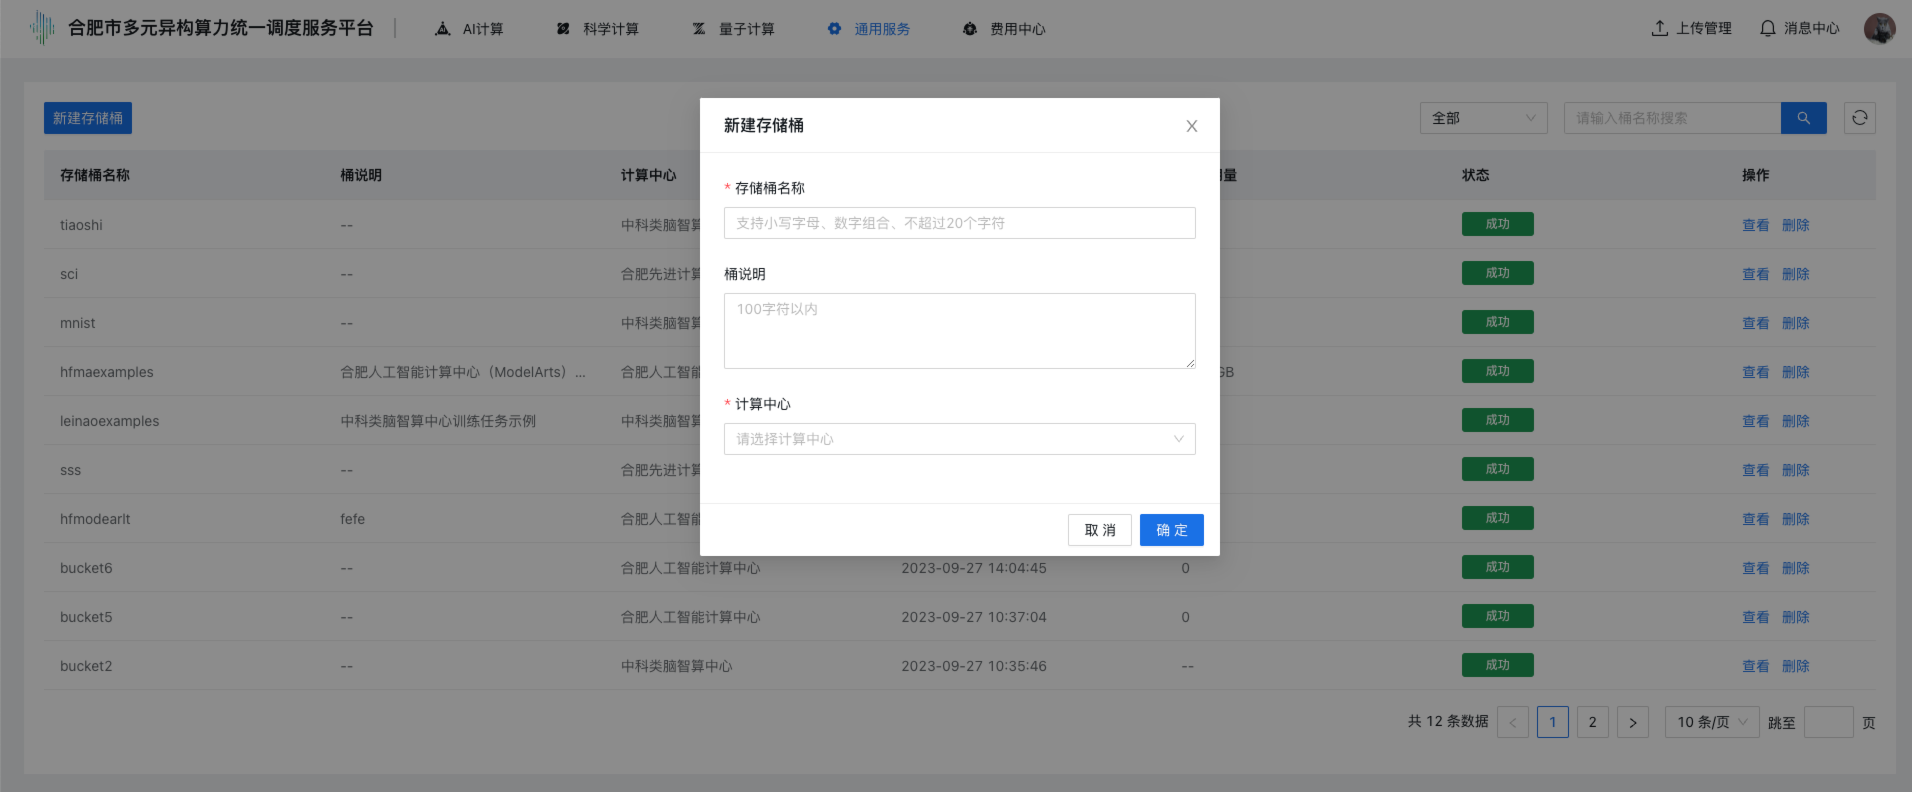Open the AI计算 menu
1912x792 pixels.
point(470,29)
